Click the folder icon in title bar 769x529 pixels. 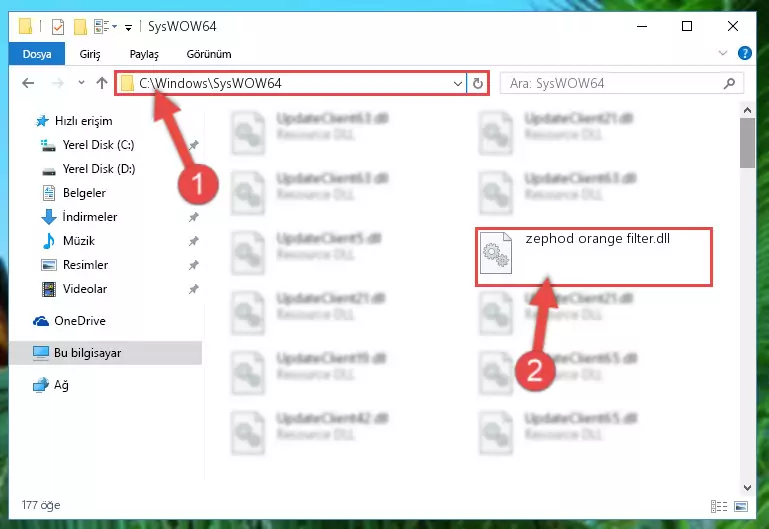pyautogui.click(x=26, y=26)
